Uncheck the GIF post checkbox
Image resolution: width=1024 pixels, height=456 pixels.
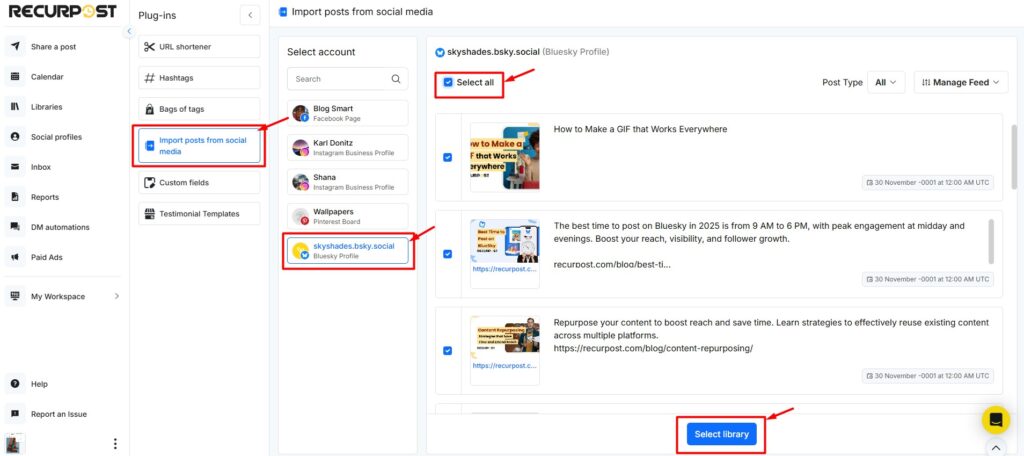pos(447,157)
